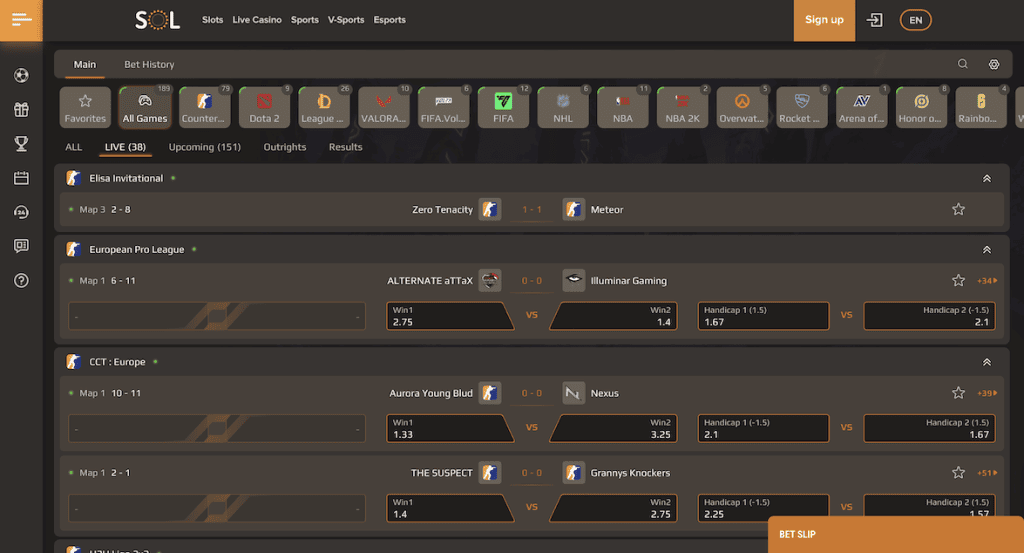
Task: Open the soccer ball sidebar icon
Action: (21, 76)
